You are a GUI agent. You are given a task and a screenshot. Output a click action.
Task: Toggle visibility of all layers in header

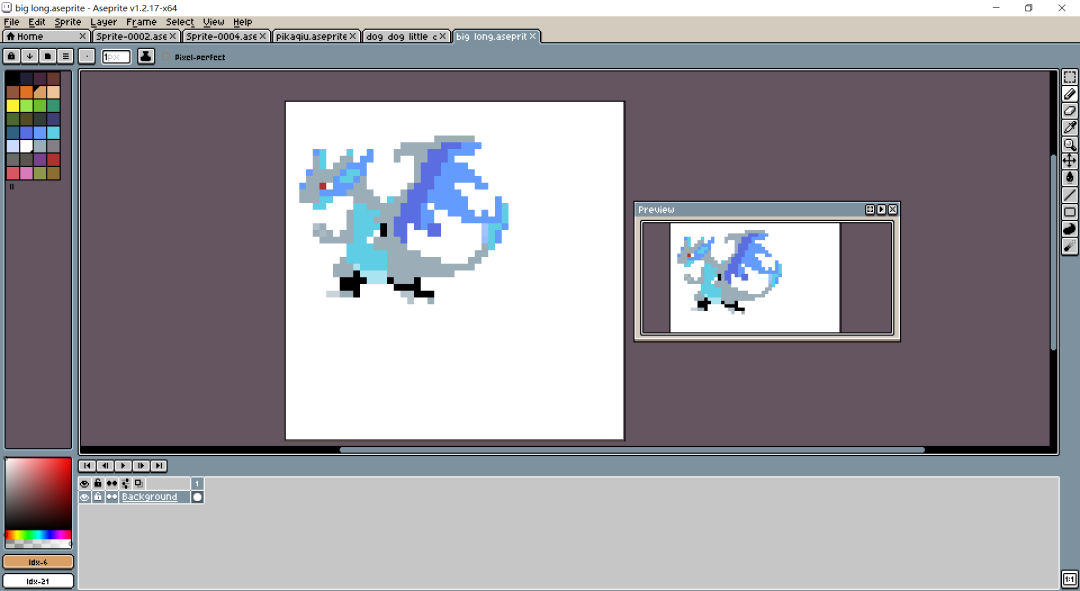click(x=85, y=484)
